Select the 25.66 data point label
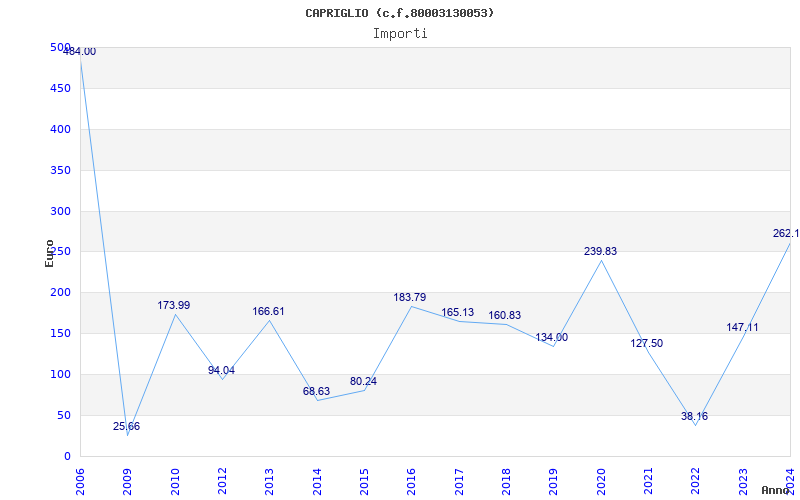Image resolution: width=800 pixels, height=500 pixels. tap(127, 427)
